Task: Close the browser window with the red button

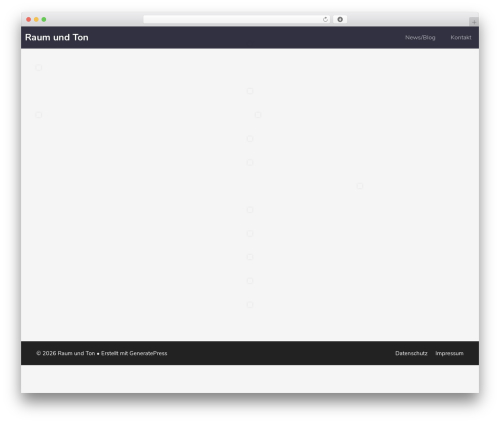Action: tap(29, 19)
